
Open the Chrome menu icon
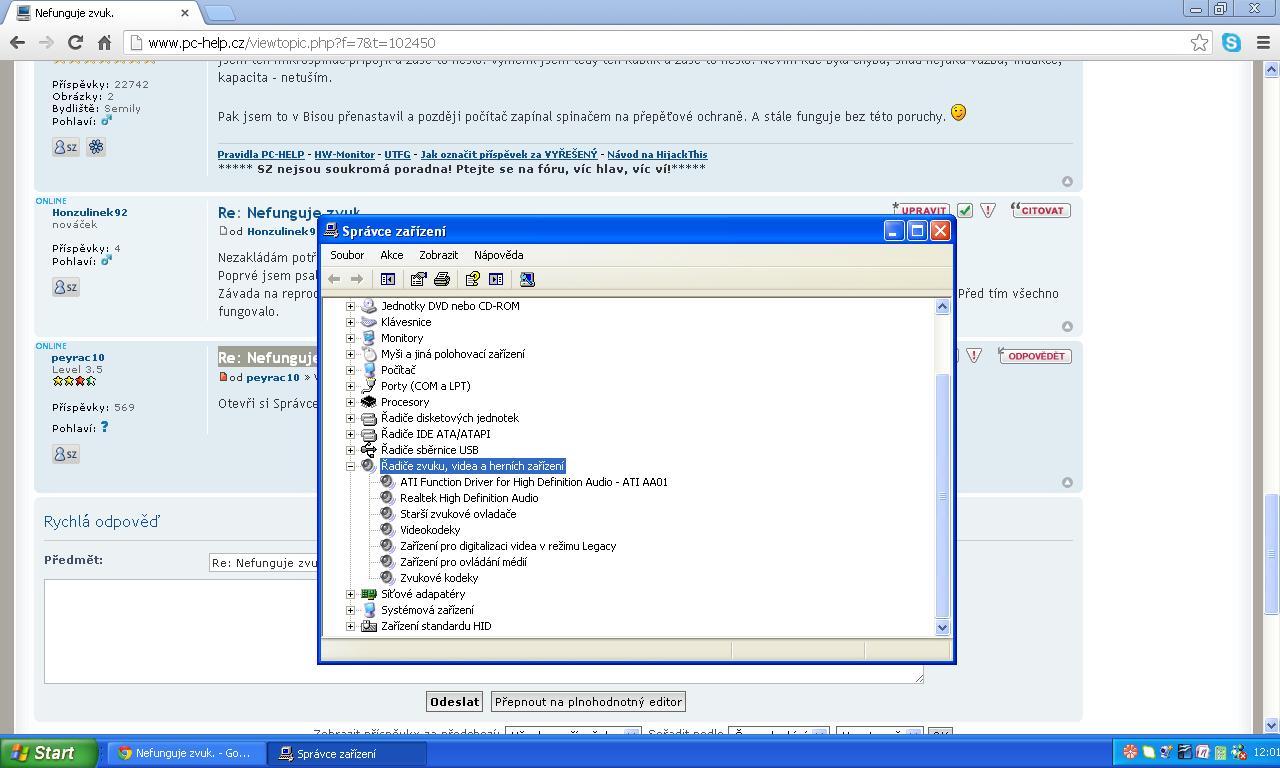click(1261, 42)
